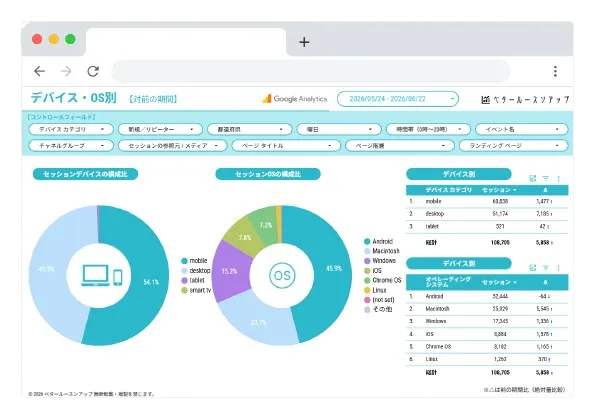Image resolution: width=595 pixels, height=419 pixels.
Task: Open the three-dot menu above the オペレーティング システム table
Action: 559,268
